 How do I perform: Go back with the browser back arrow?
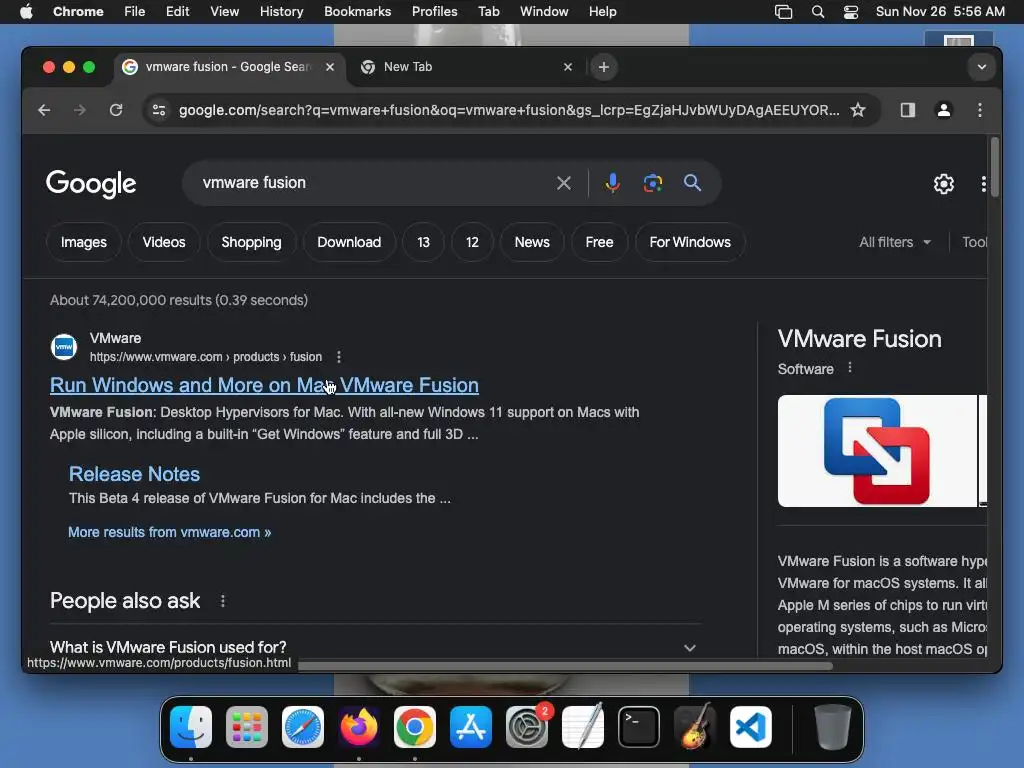(x=44, y=110)
